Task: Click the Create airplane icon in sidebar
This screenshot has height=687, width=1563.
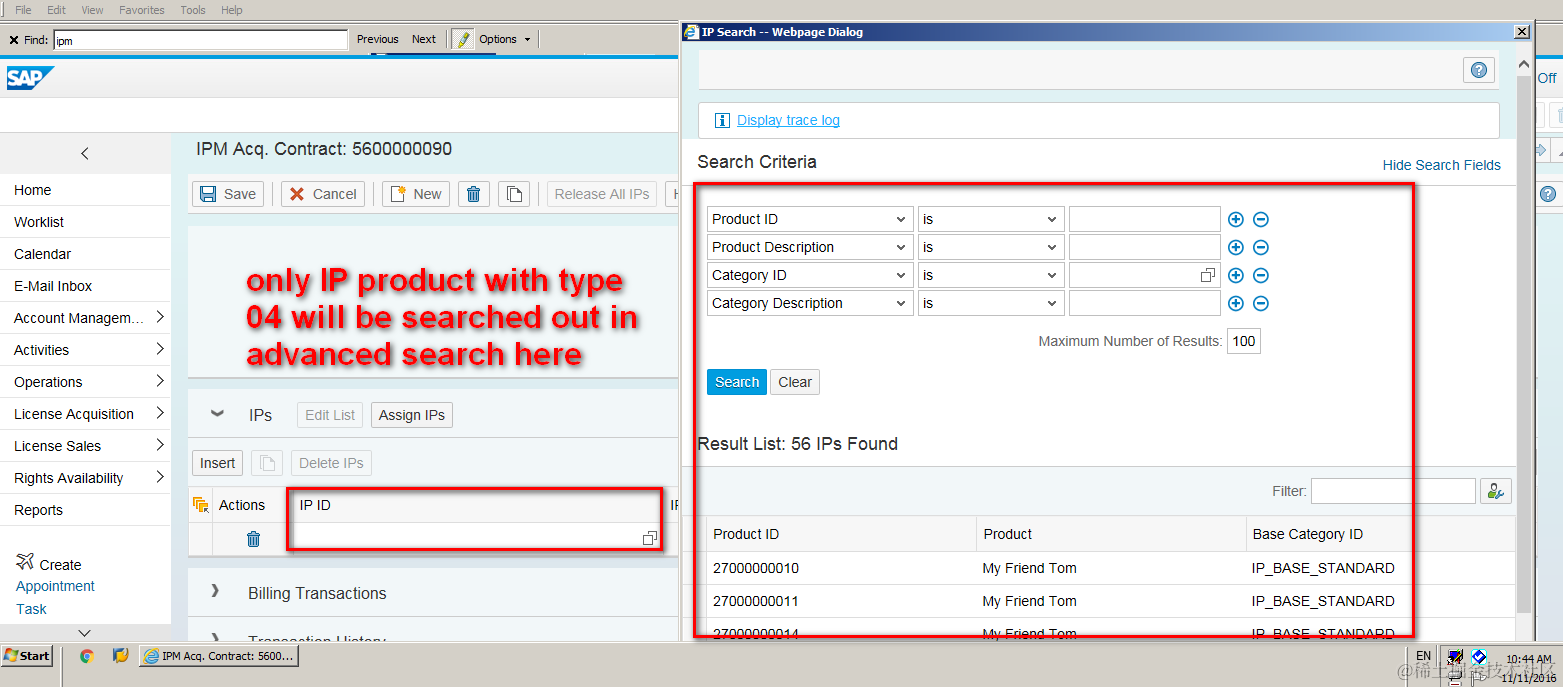Action: 25,562
